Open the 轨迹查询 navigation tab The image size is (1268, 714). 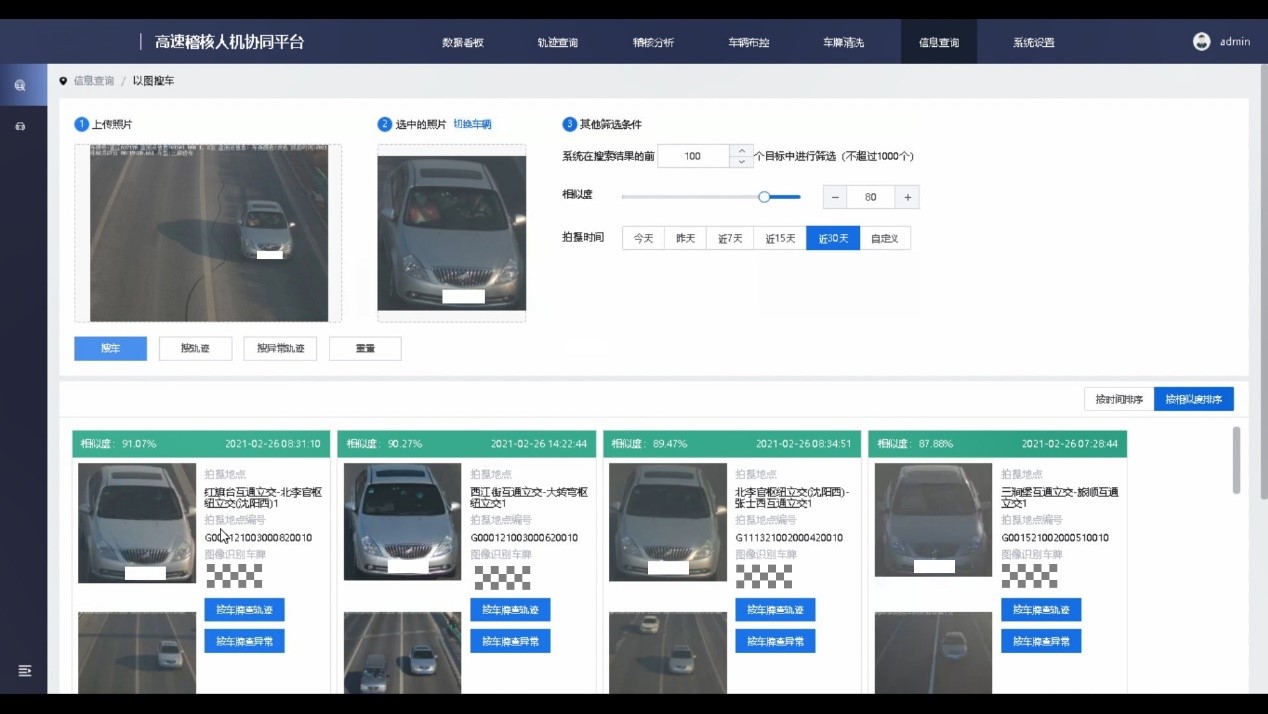(557, 43)
